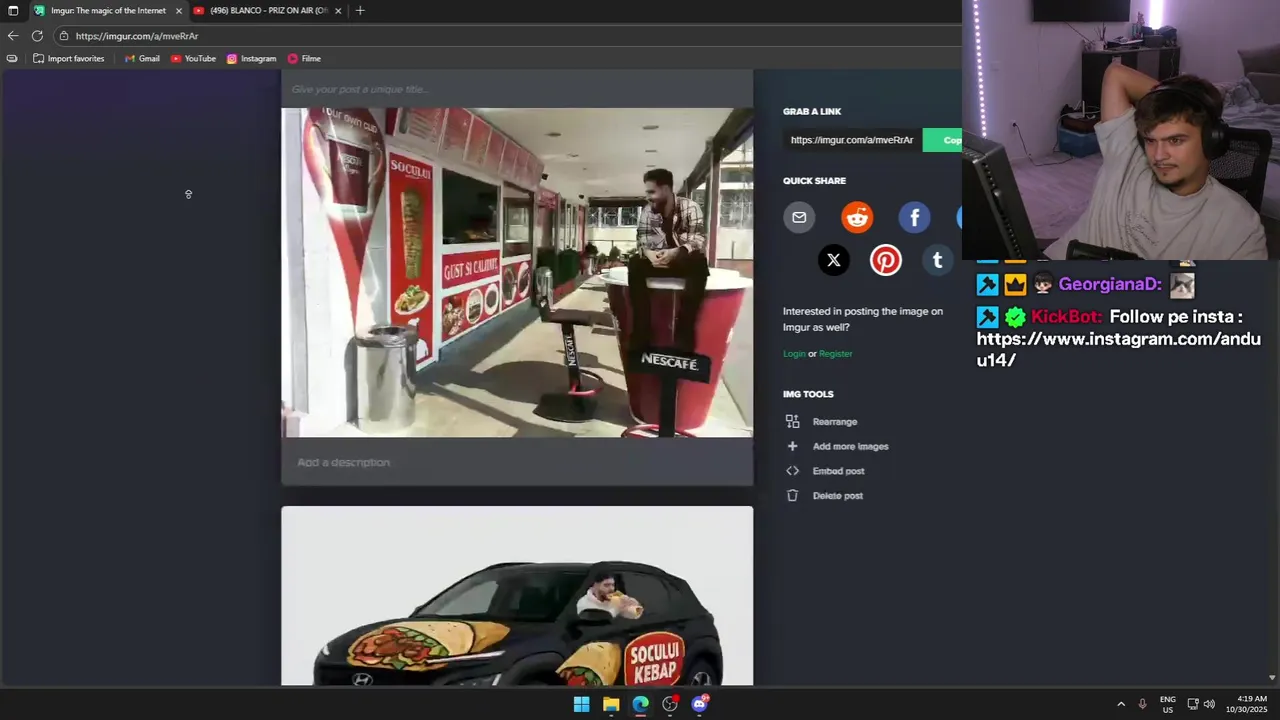Close the Imgur tab

[179, 10]
